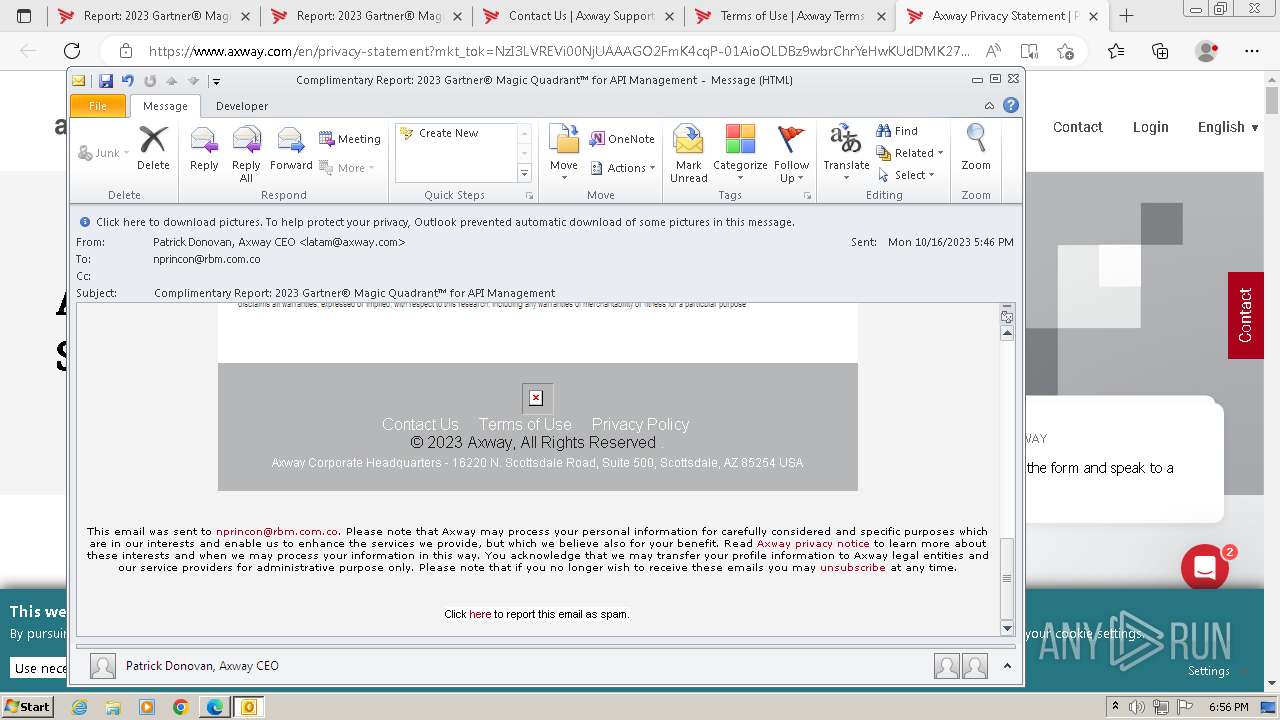The width and height of the screenshot is (1280, 720).
Task: Click the Save icon in quick access toolbar
Action: coord(105,81)
